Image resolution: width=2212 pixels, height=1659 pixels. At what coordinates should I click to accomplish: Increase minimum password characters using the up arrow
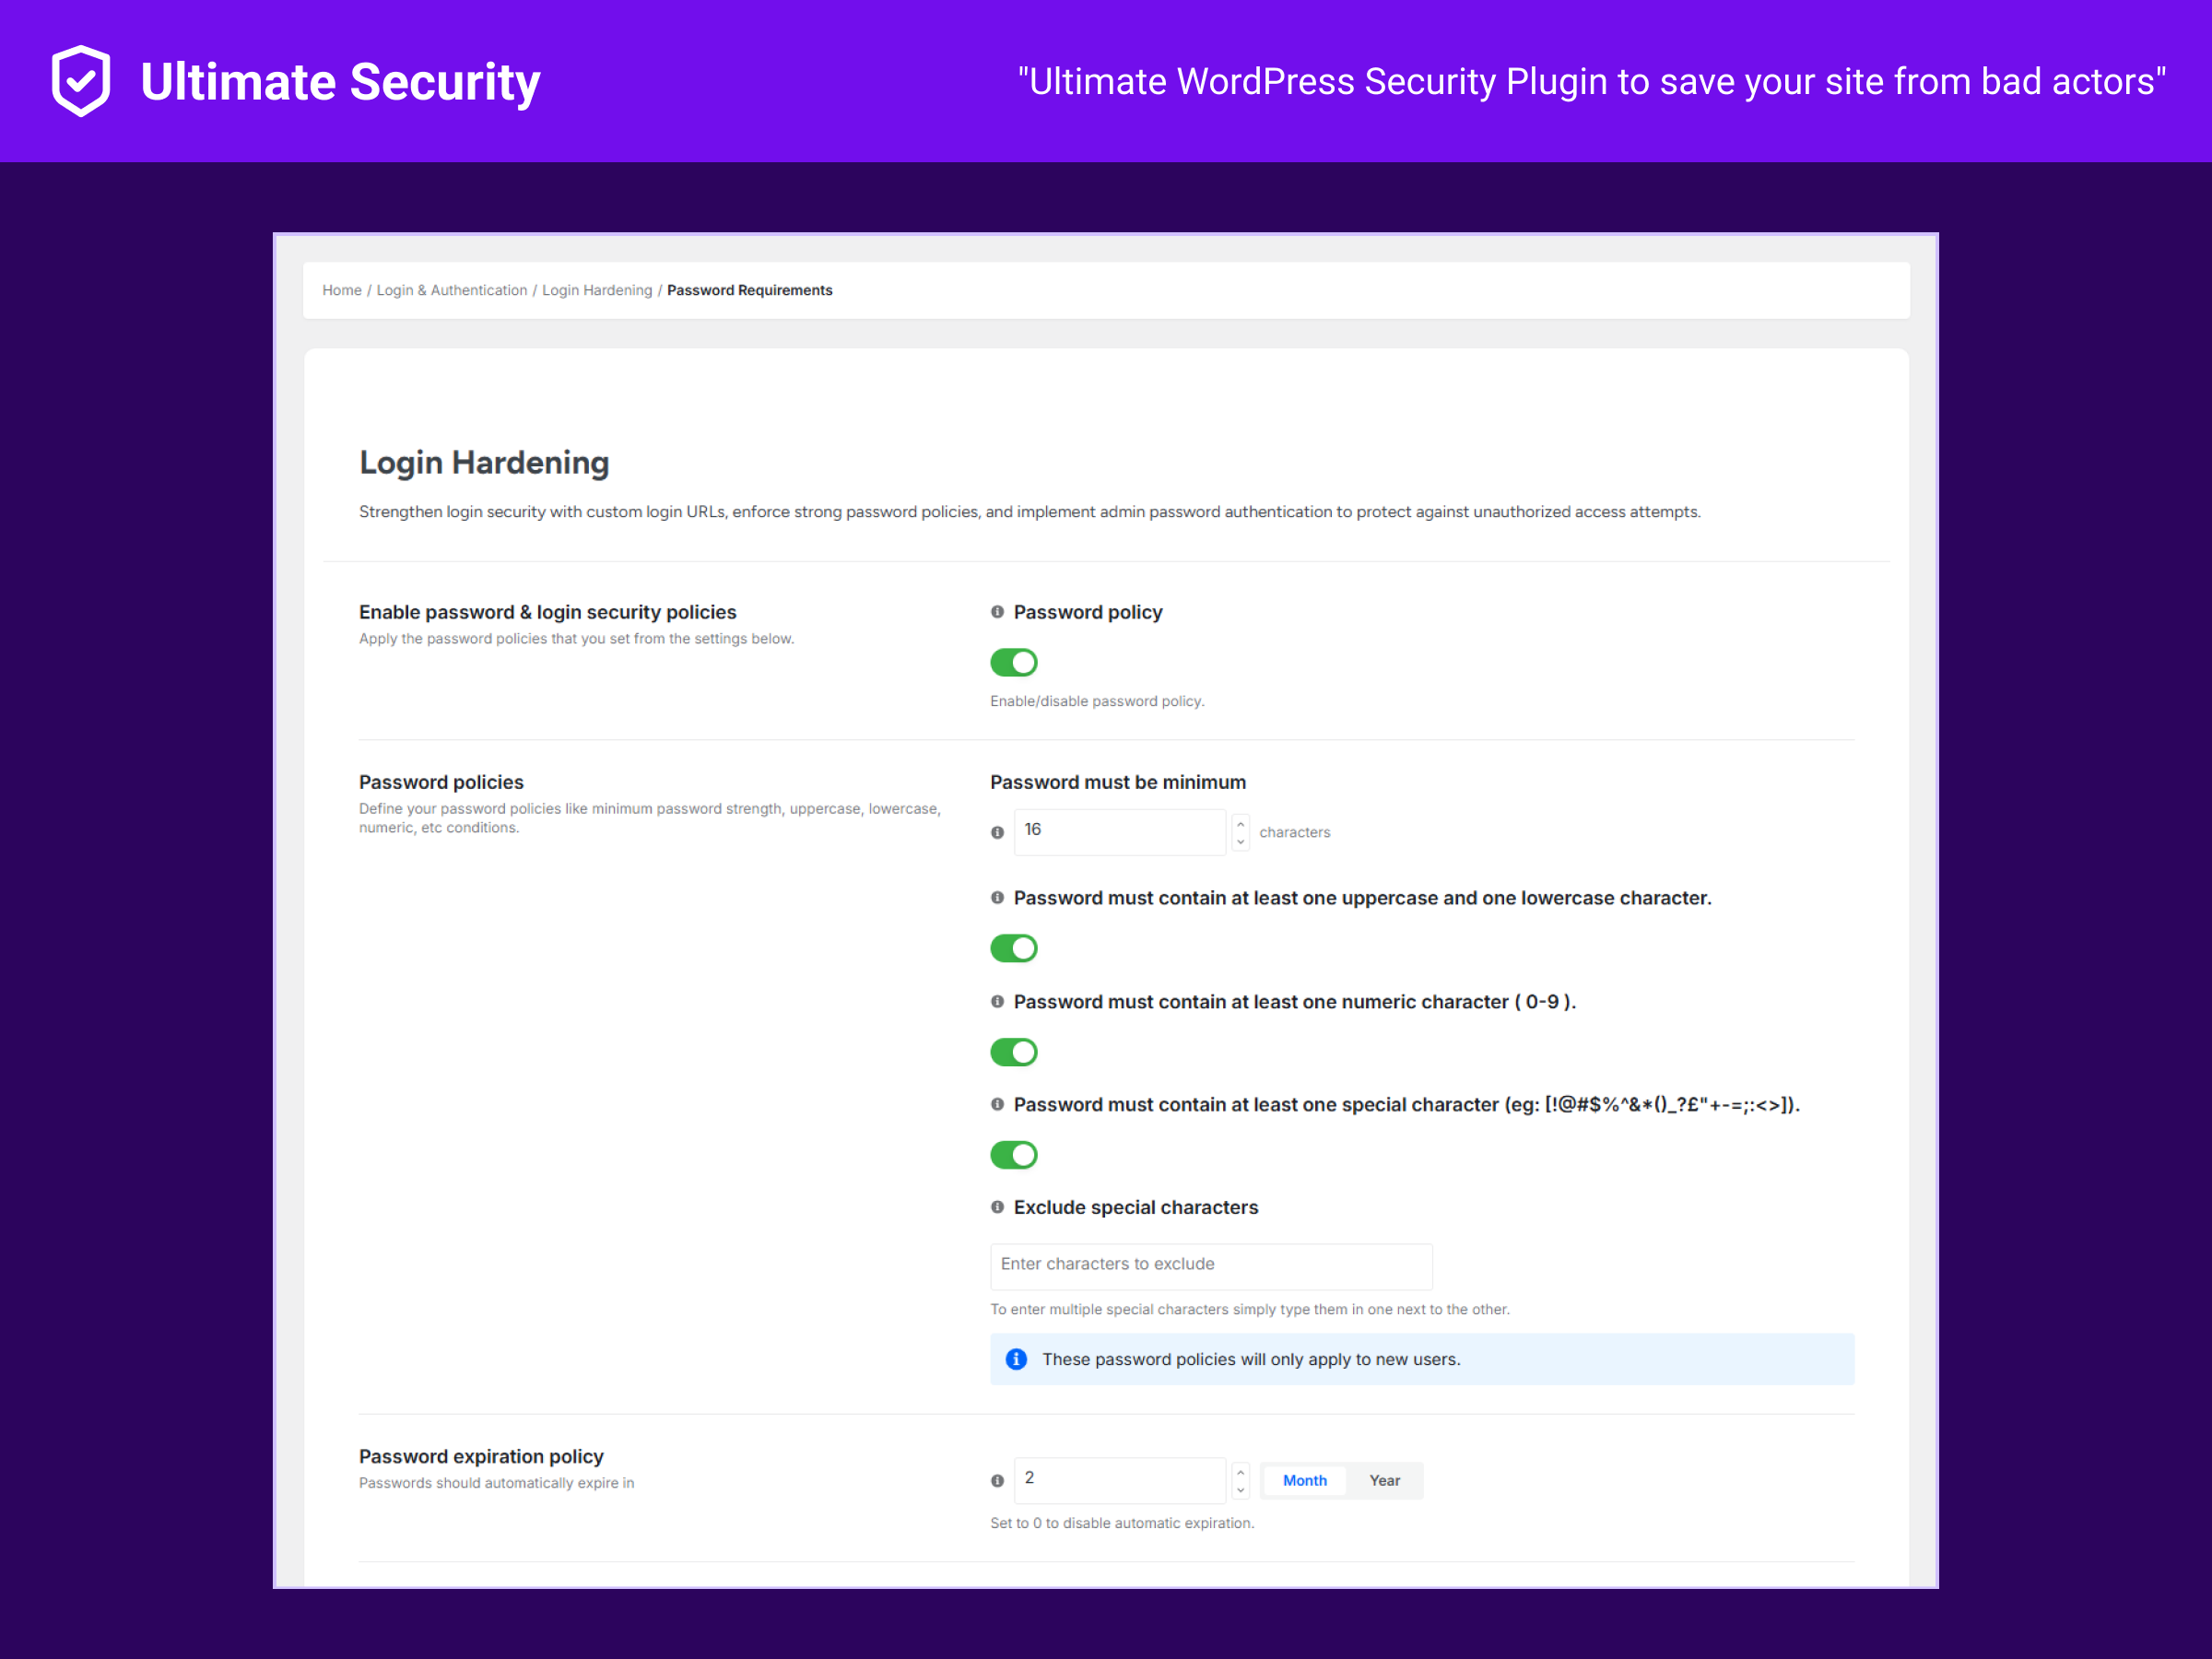[x=1240, y=823]
